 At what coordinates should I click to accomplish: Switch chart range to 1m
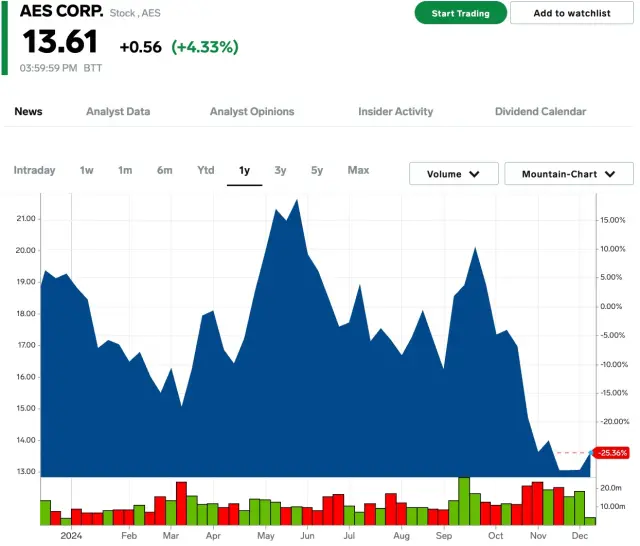pos(125,170)
